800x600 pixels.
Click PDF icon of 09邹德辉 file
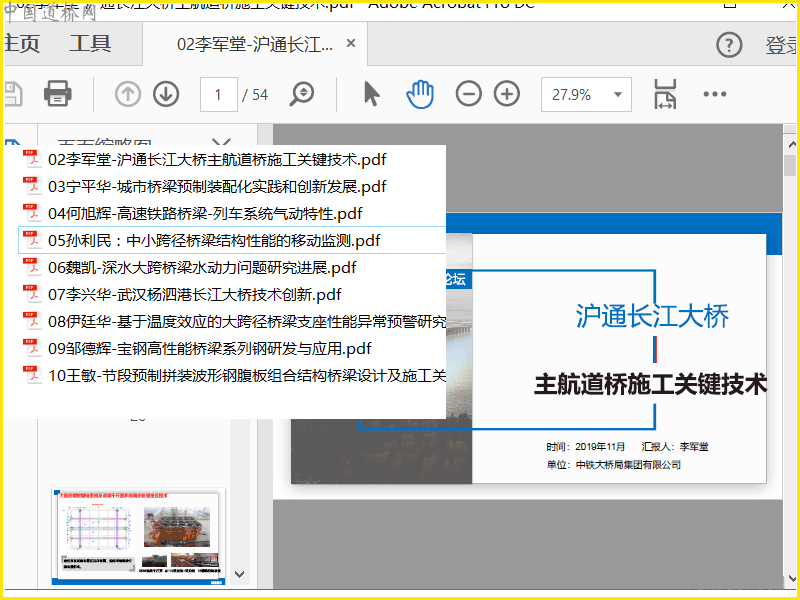(32, 347)
